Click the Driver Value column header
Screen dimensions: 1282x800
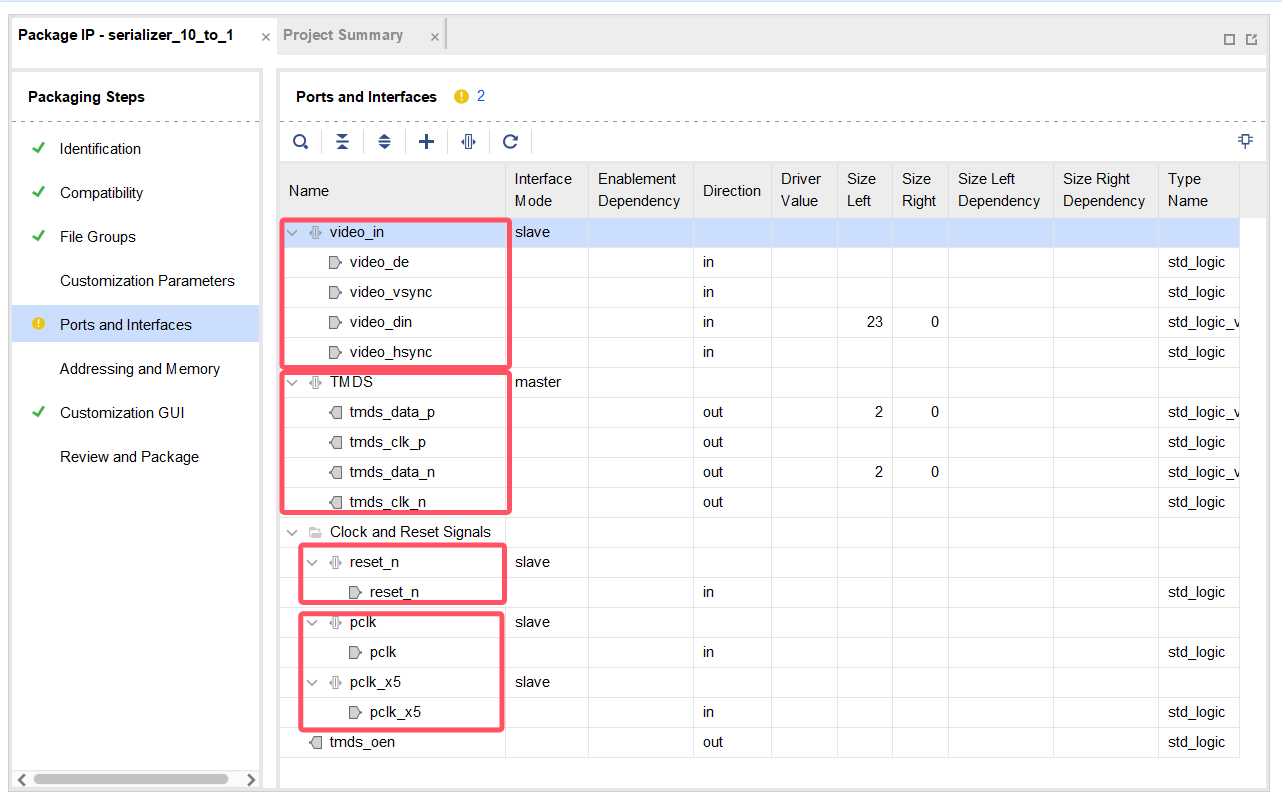[804, 190]
